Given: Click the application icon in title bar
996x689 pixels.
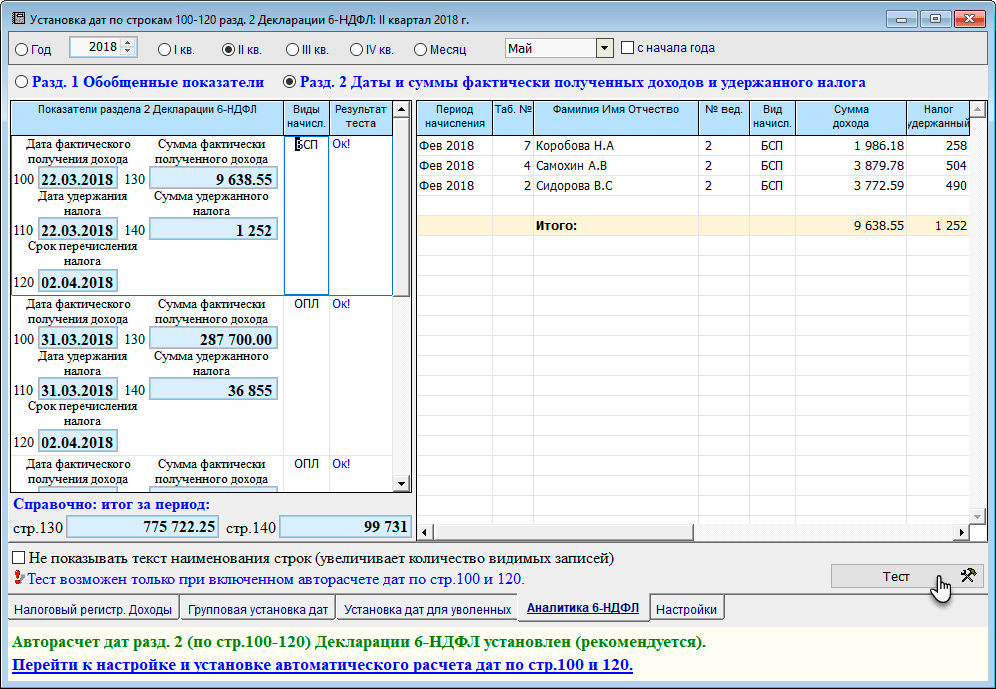Looking at the screenshot, I should tap(19, 18).
